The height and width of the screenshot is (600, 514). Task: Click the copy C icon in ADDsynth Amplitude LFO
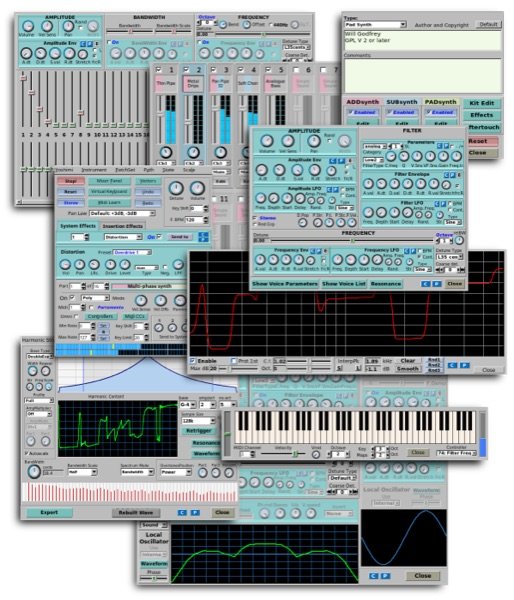coord(329,189)
